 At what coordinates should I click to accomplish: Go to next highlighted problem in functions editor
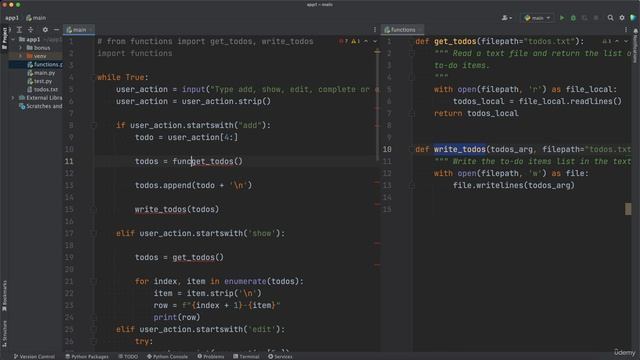click(x=626, y=42)
